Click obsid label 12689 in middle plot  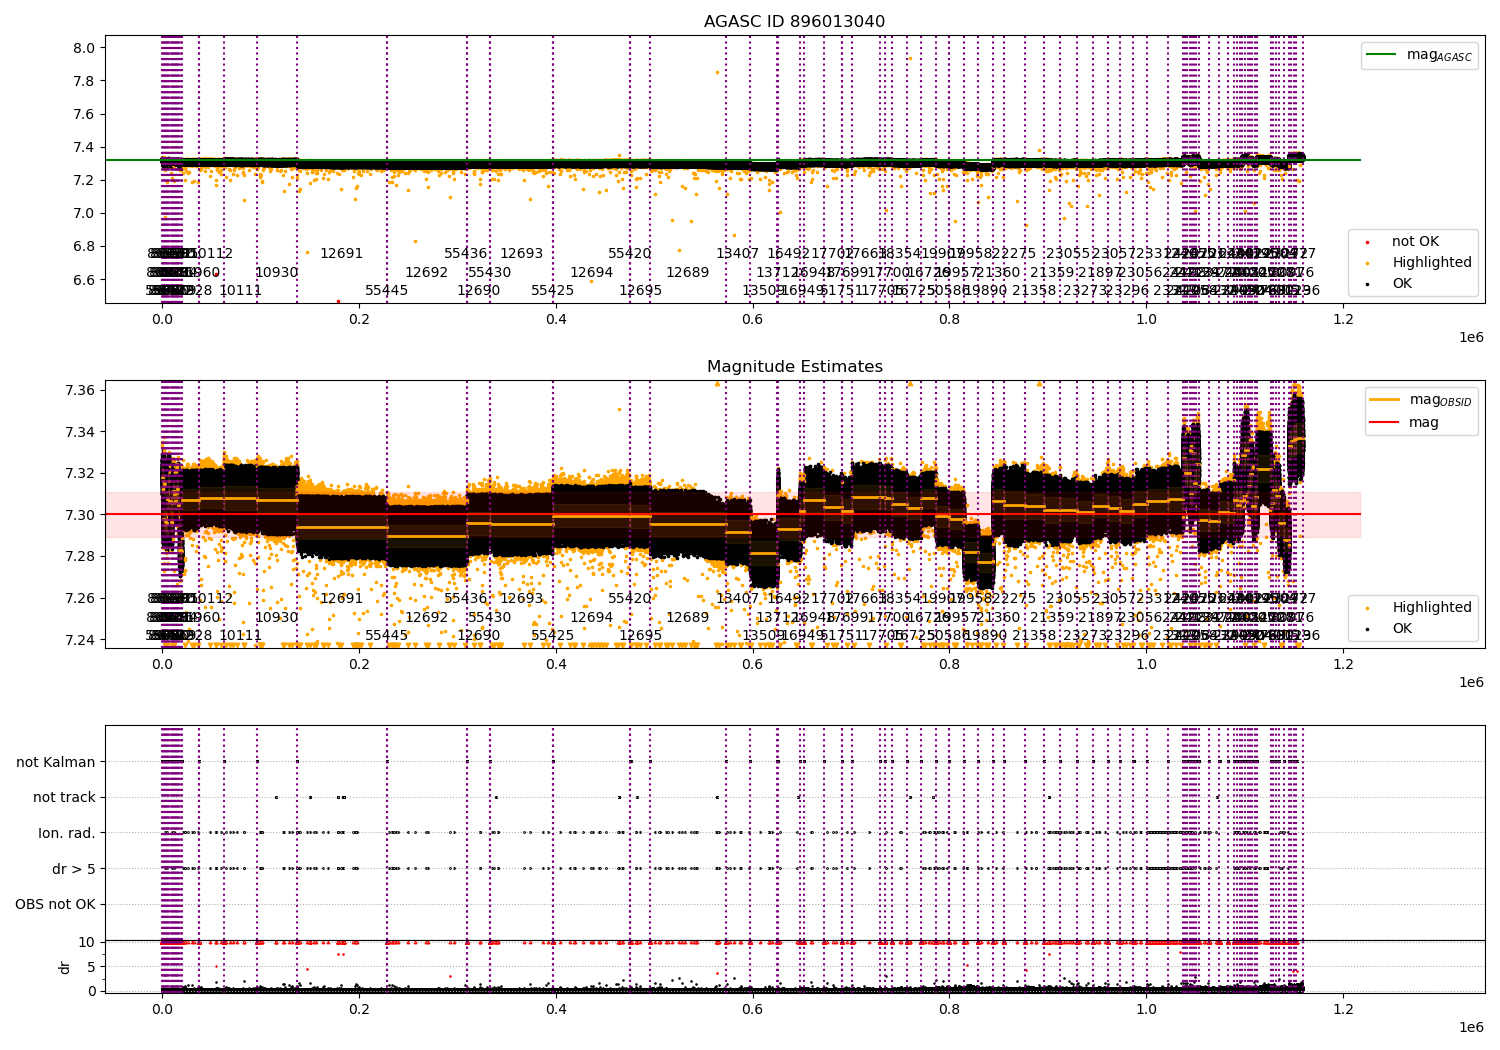pos(687,617)
